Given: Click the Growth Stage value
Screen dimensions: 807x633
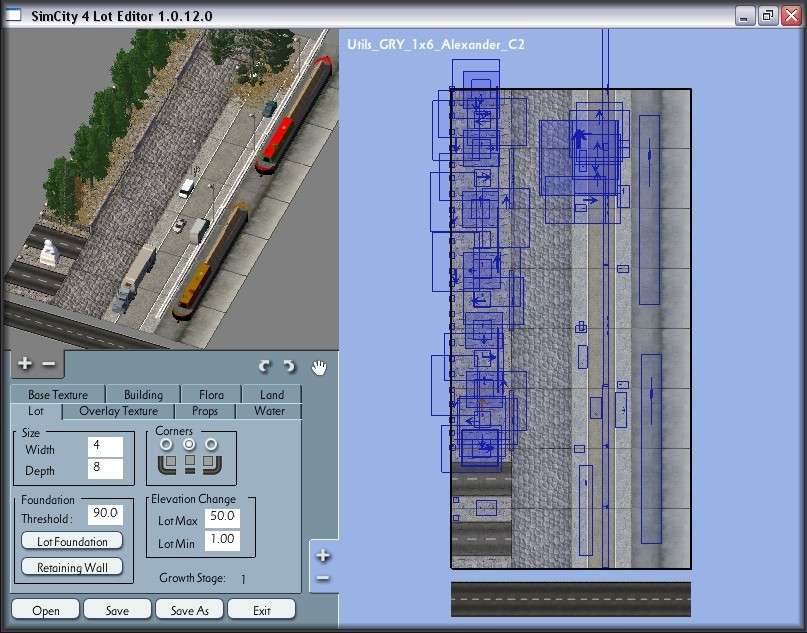Looking at the screenshot, I should click(x=243, y=579).
